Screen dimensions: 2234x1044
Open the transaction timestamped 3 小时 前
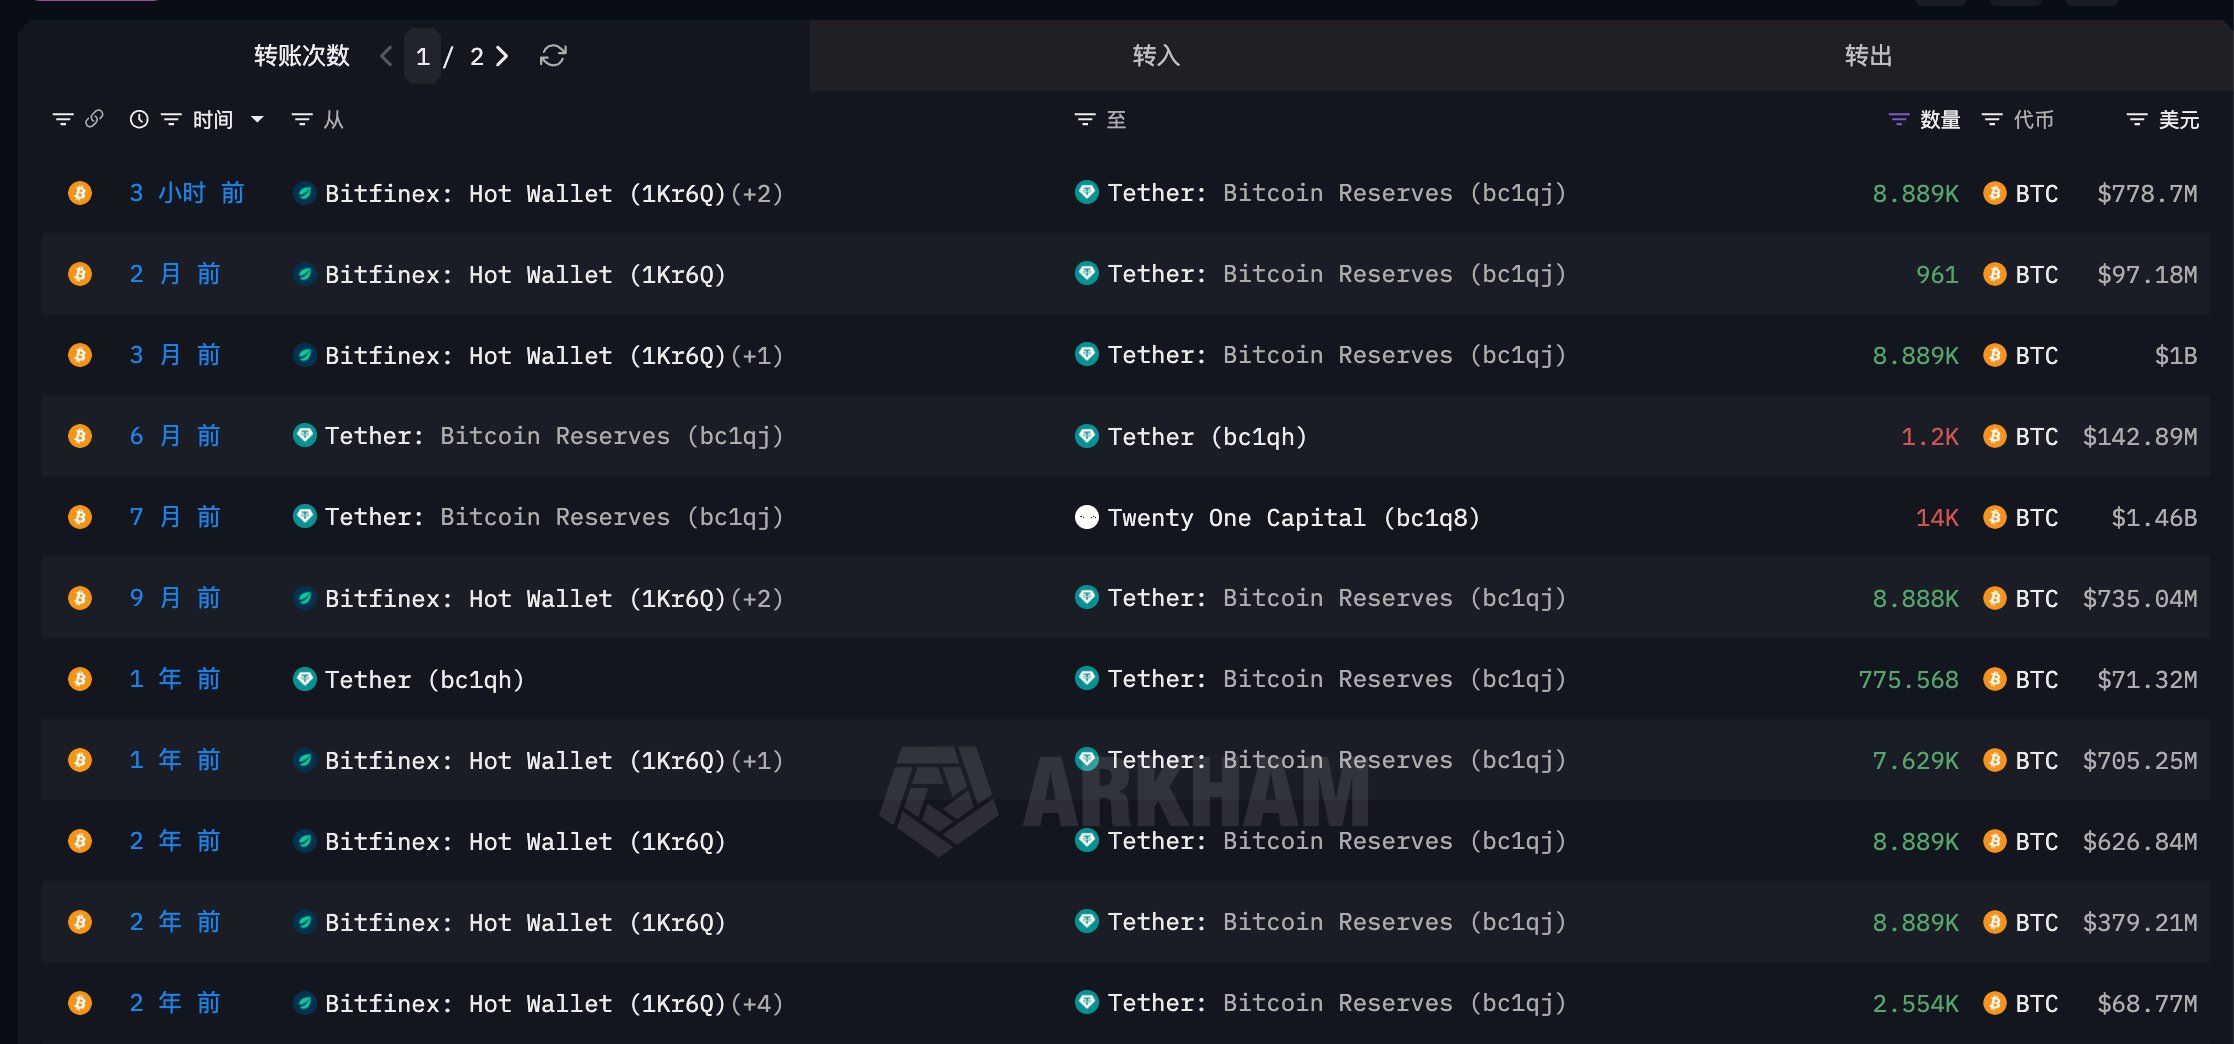(187, 193)
